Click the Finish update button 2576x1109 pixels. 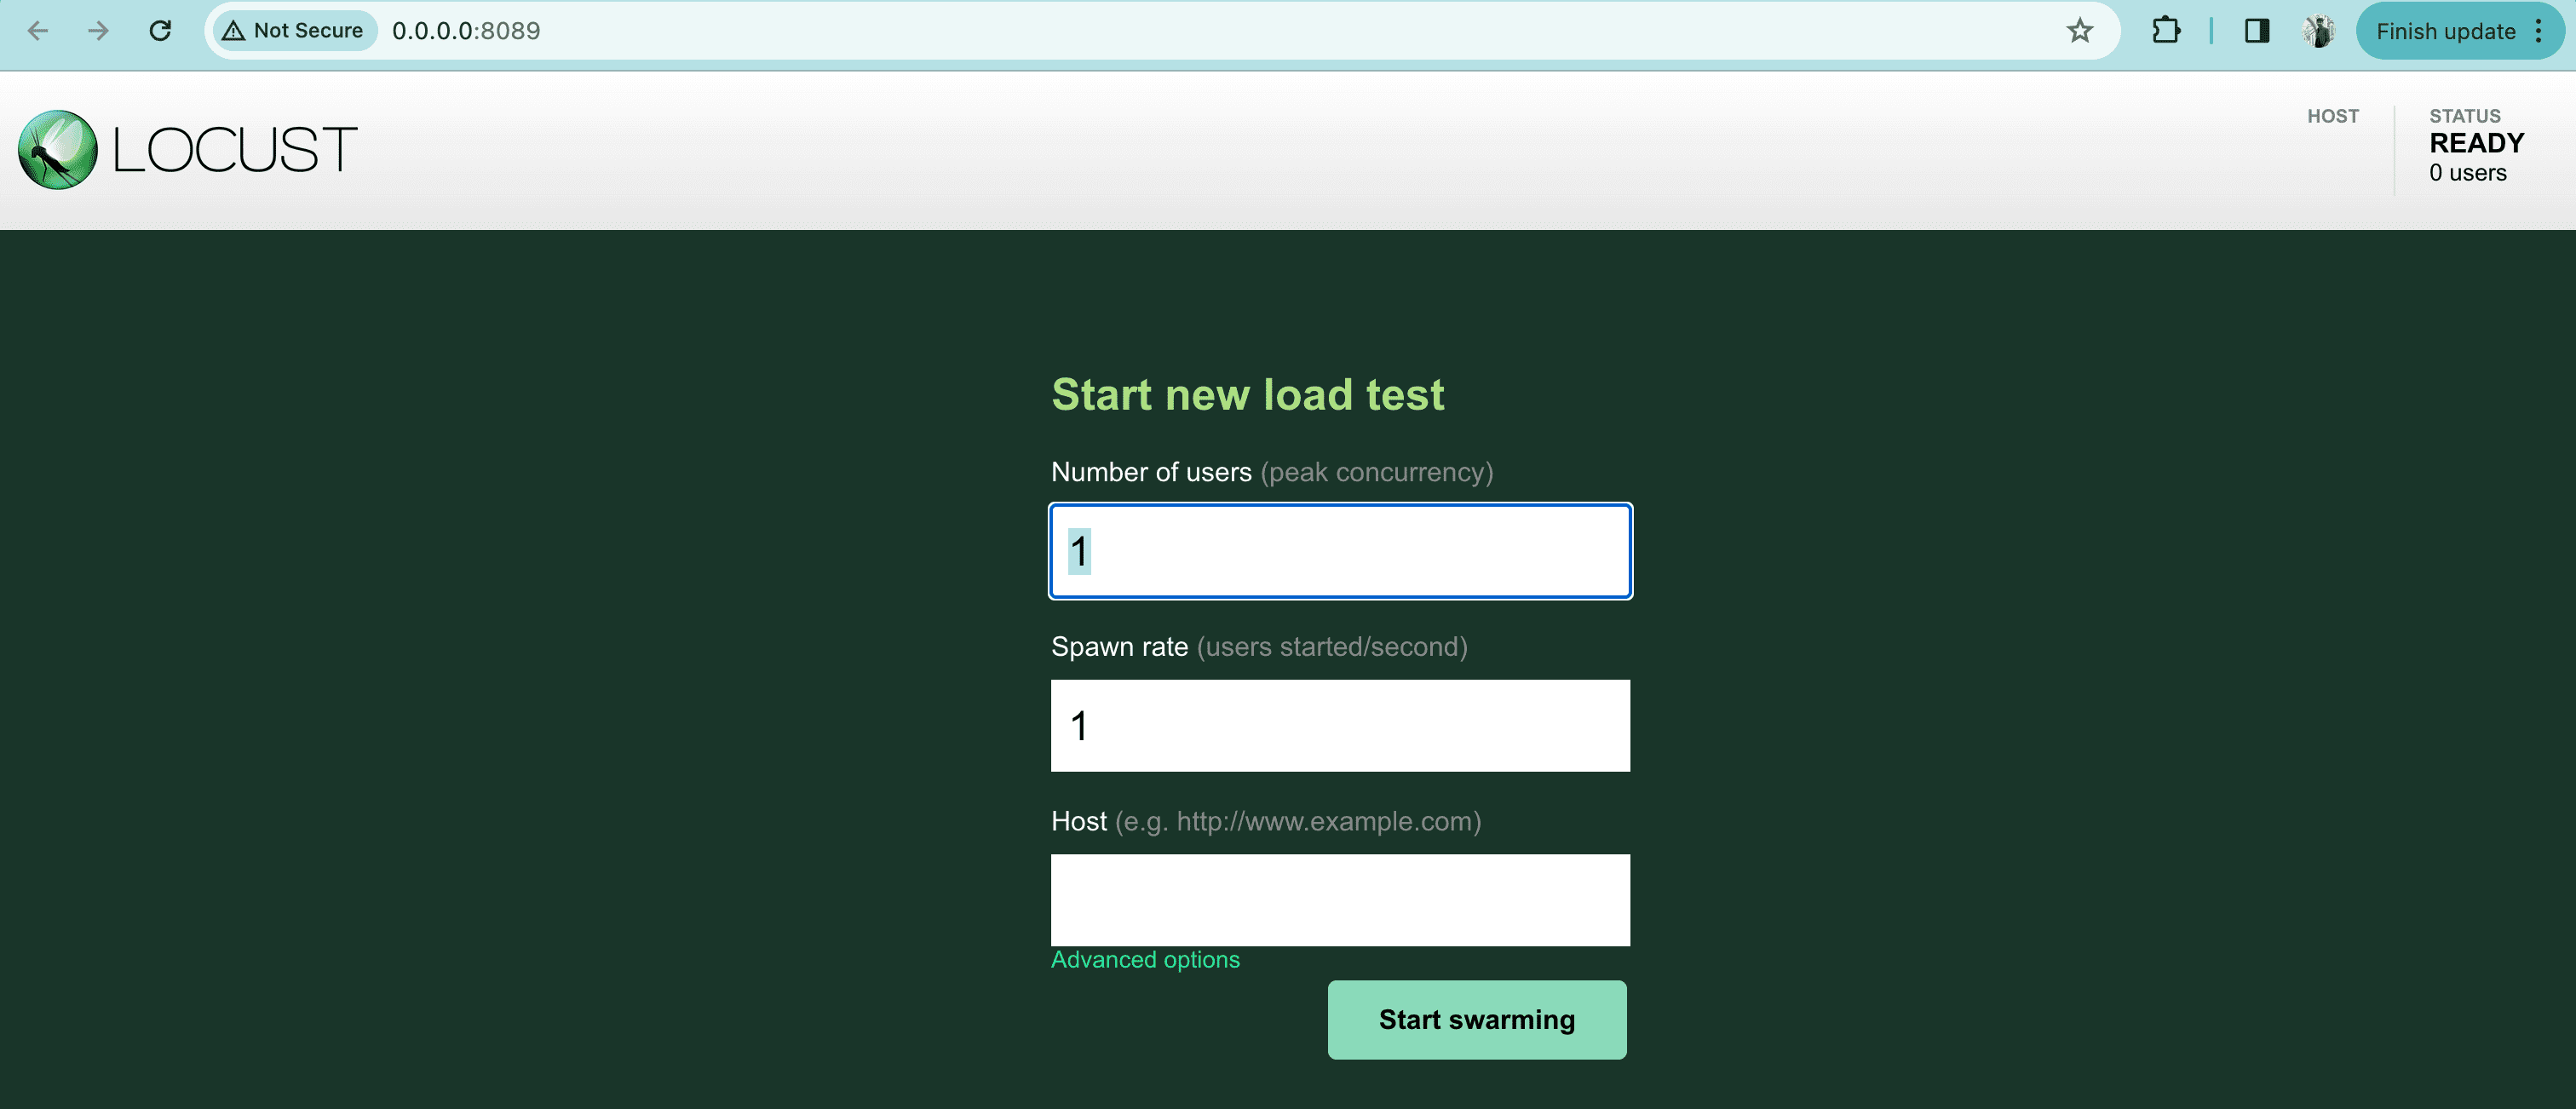click(x=2445, y=31)
